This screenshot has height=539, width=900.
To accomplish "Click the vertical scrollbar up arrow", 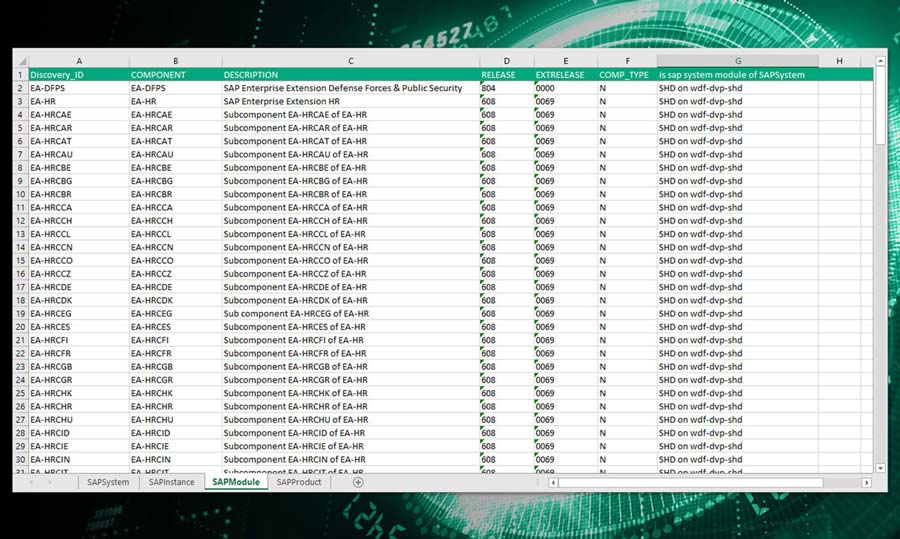I will click(x=880, y=60).
